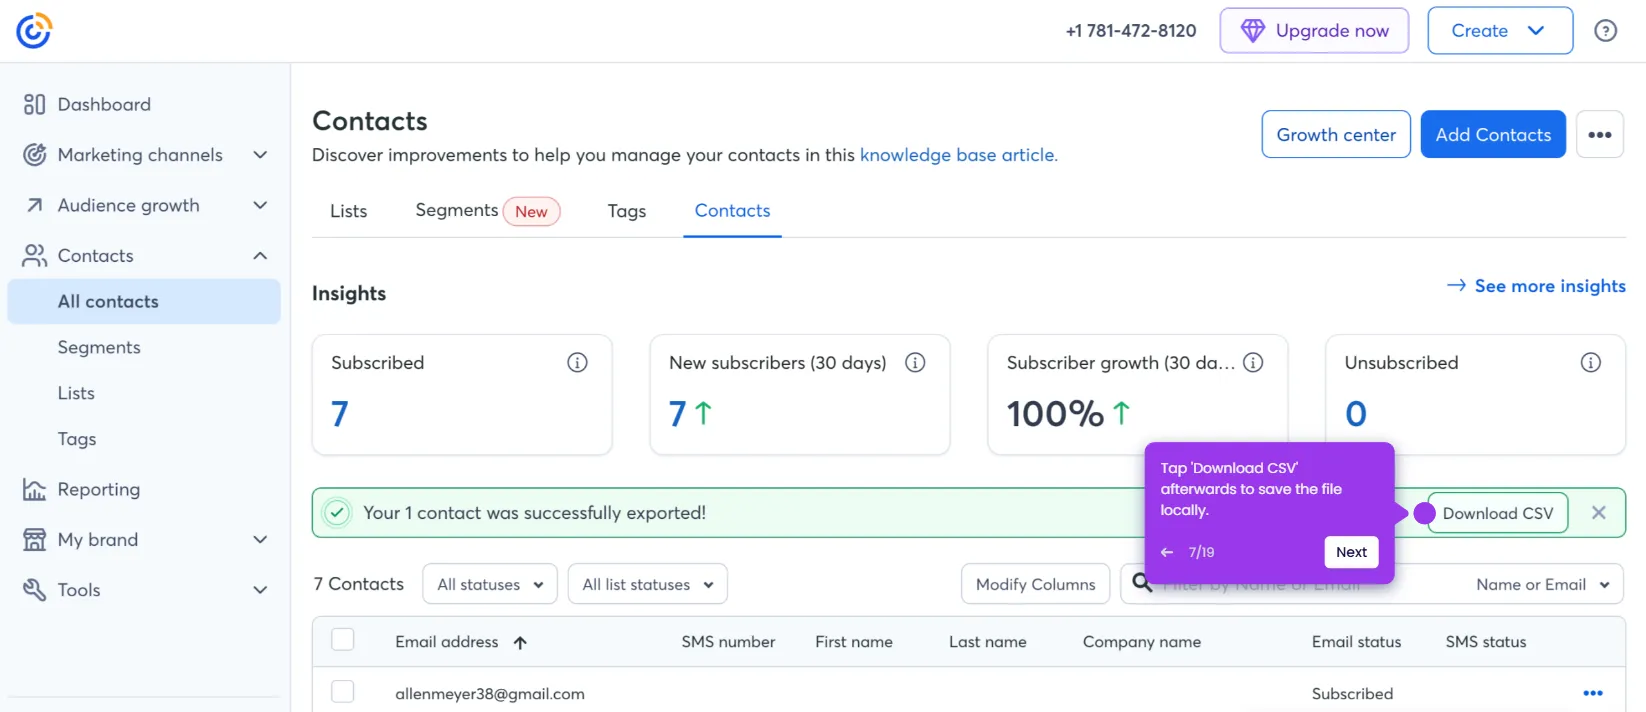This screenshot has width=1646, height=712.
Task: Switch to the Segments tab
Action: 487,211
